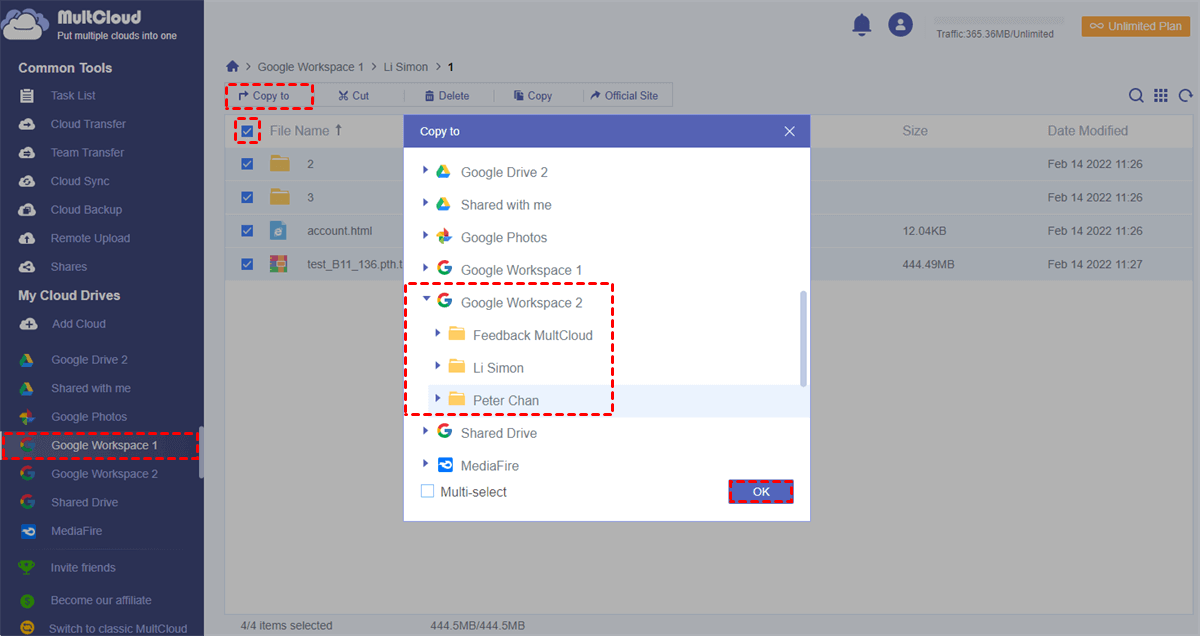Expand Shared with me in dialog tree
The height and width of the screenshot is (636, 1200).
click(x=426, y=204)
